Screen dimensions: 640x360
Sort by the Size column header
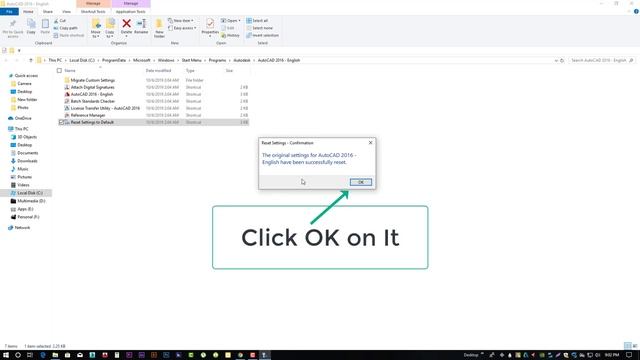point(229,71)
